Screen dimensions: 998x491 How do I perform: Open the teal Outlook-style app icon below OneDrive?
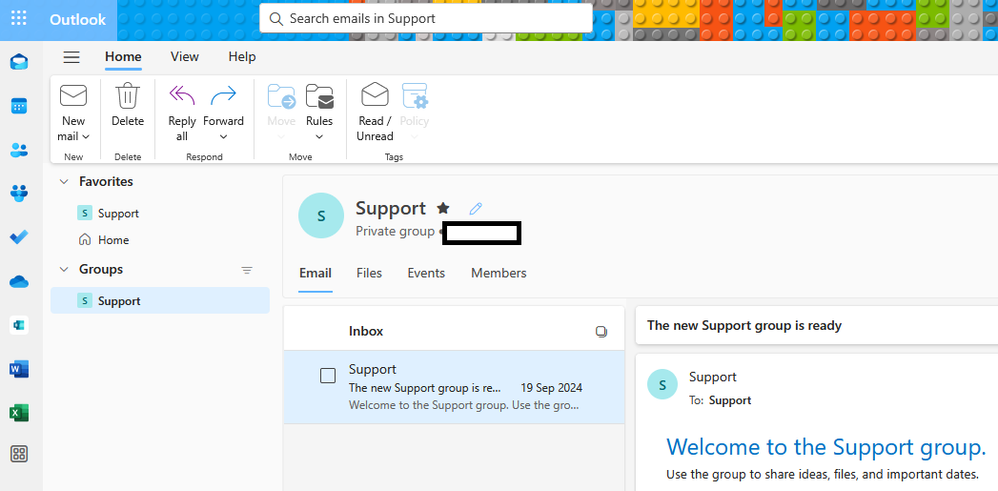click(19, 325)
